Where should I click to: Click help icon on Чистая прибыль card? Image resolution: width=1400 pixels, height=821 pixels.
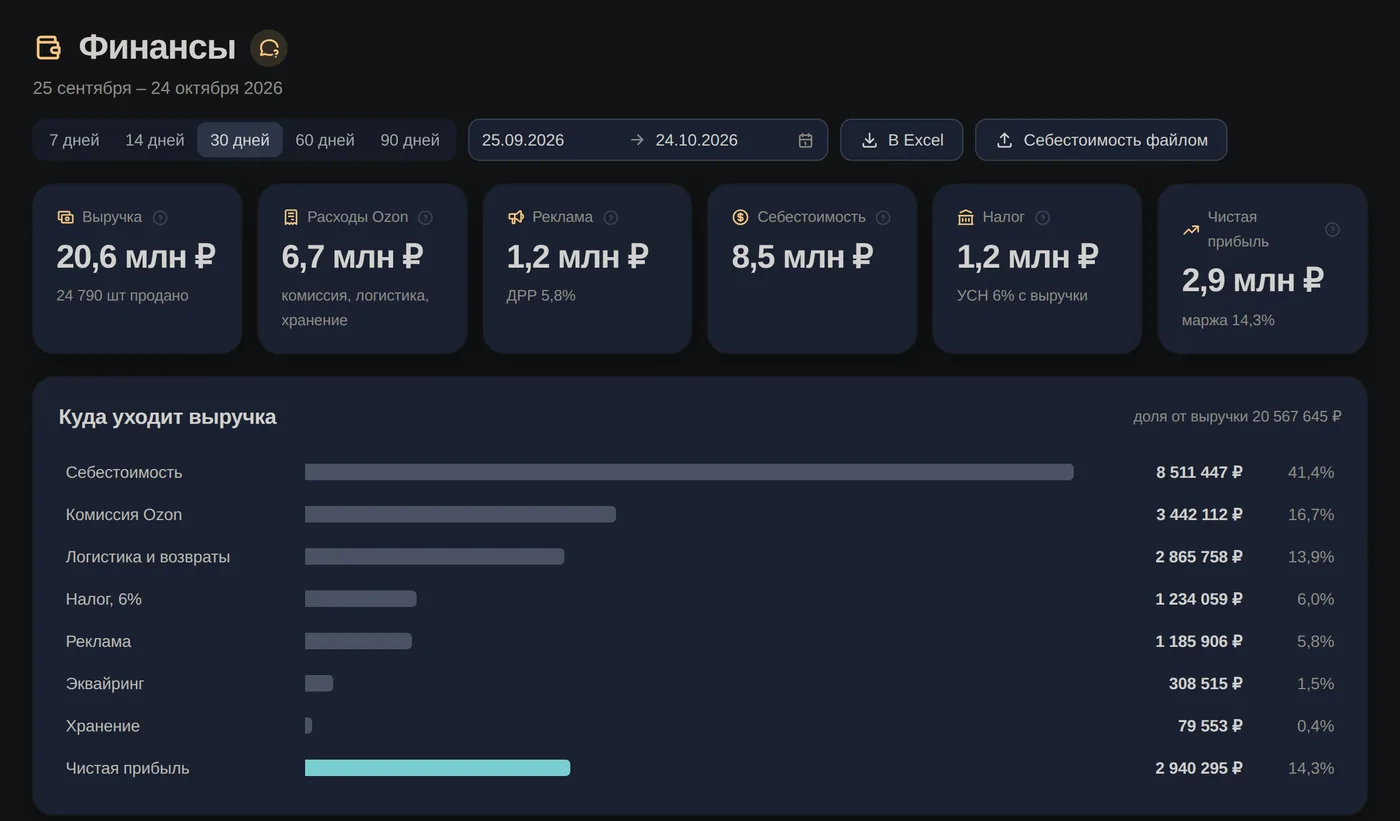pos(1332,229)
